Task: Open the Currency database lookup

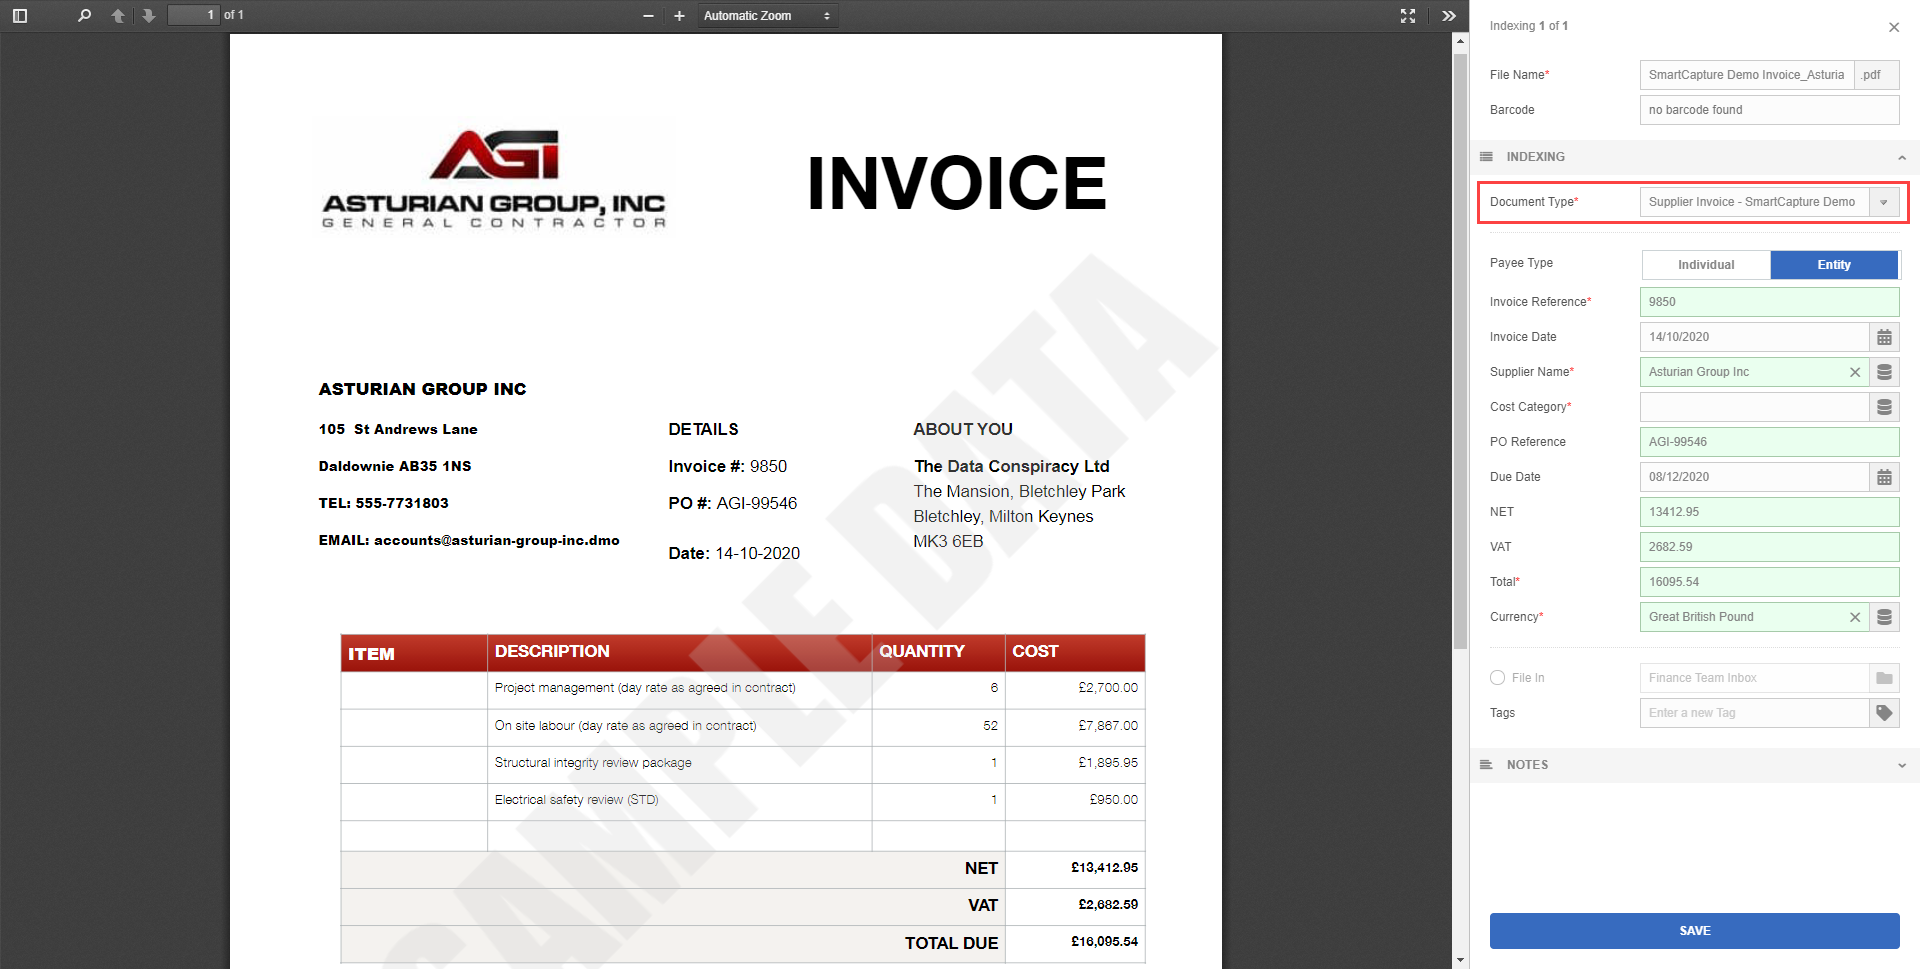Action: pos(1884,617)
